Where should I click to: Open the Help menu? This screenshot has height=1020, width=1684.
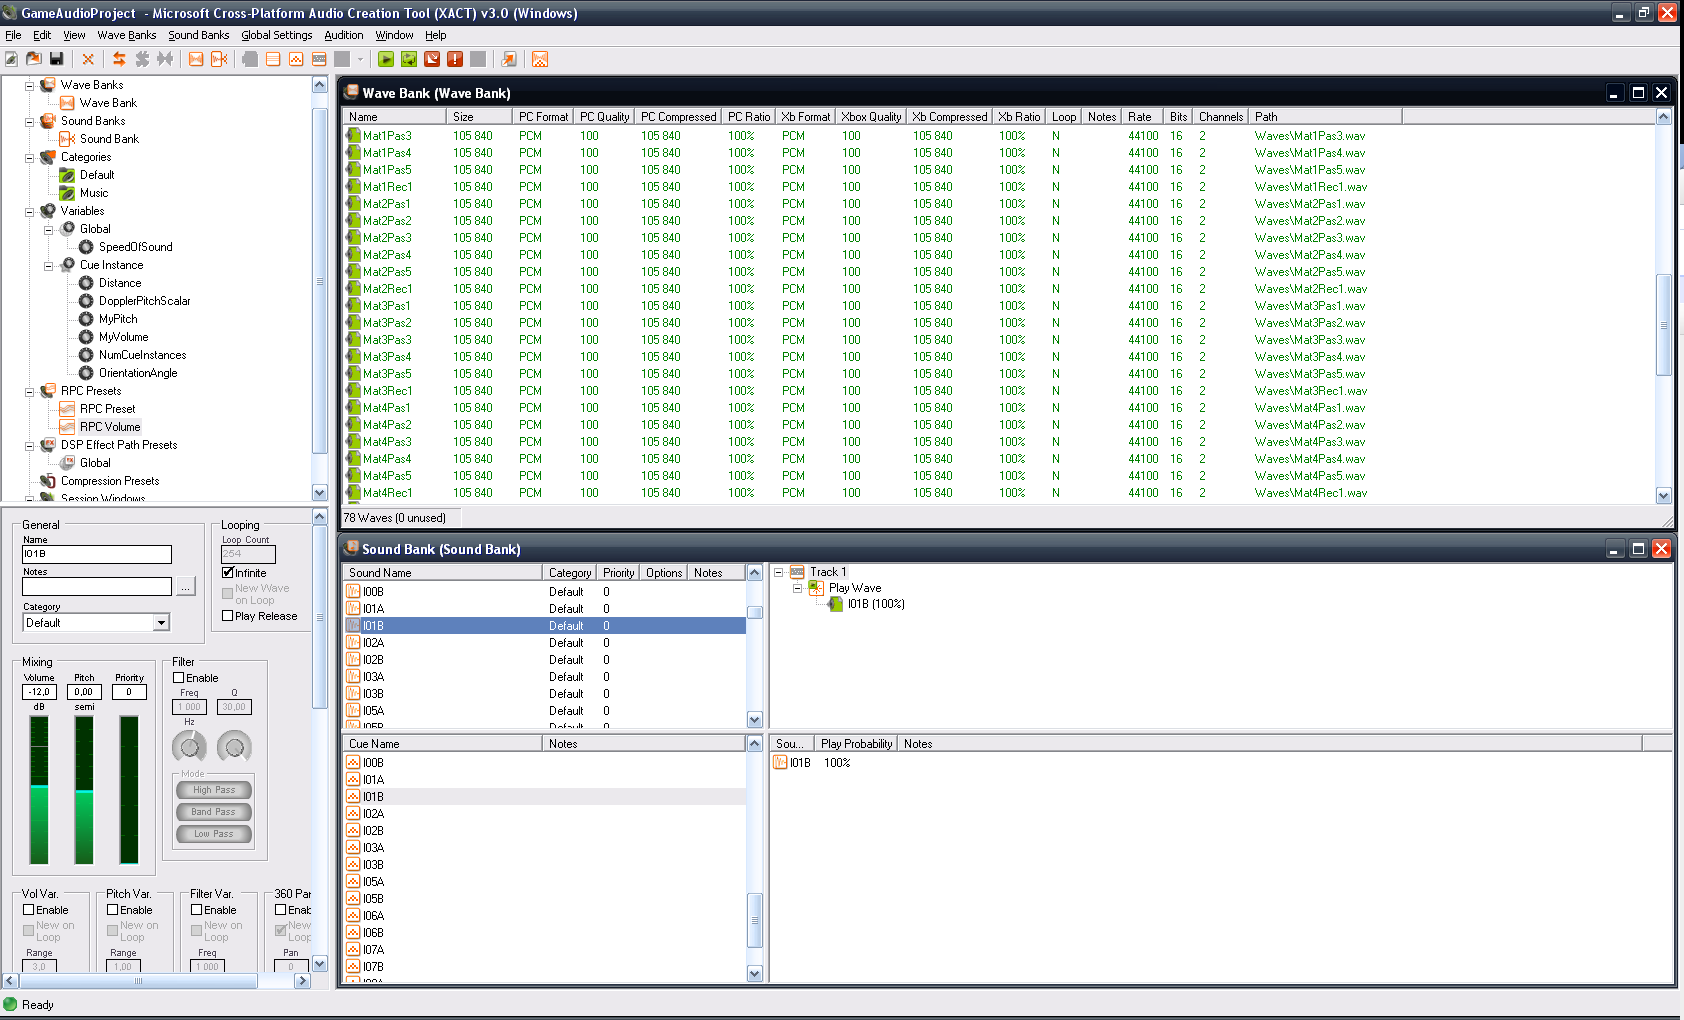[436, 35]
